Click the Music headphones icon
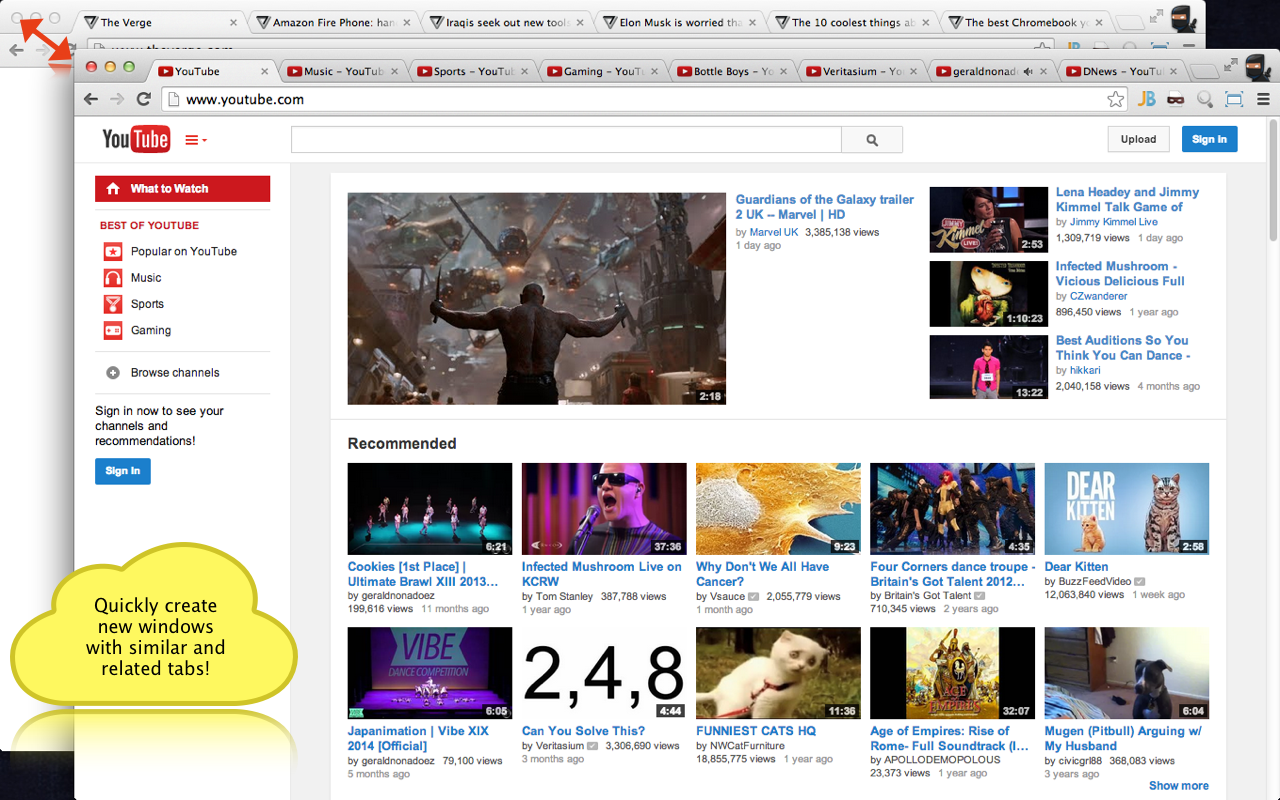 point(113,277)
